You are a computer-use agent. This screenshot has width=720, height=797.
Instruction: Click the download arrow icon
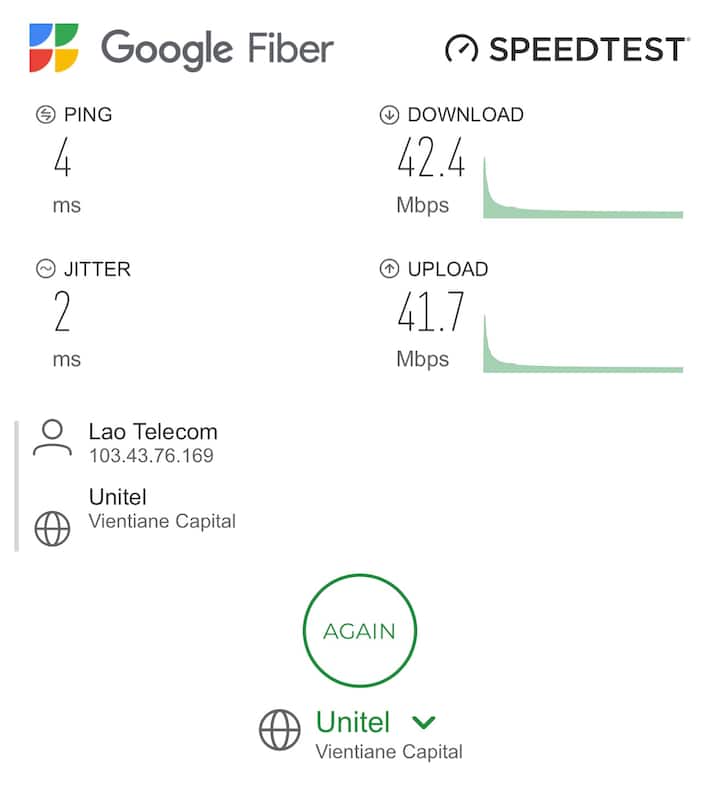click(x=389, y=115)
